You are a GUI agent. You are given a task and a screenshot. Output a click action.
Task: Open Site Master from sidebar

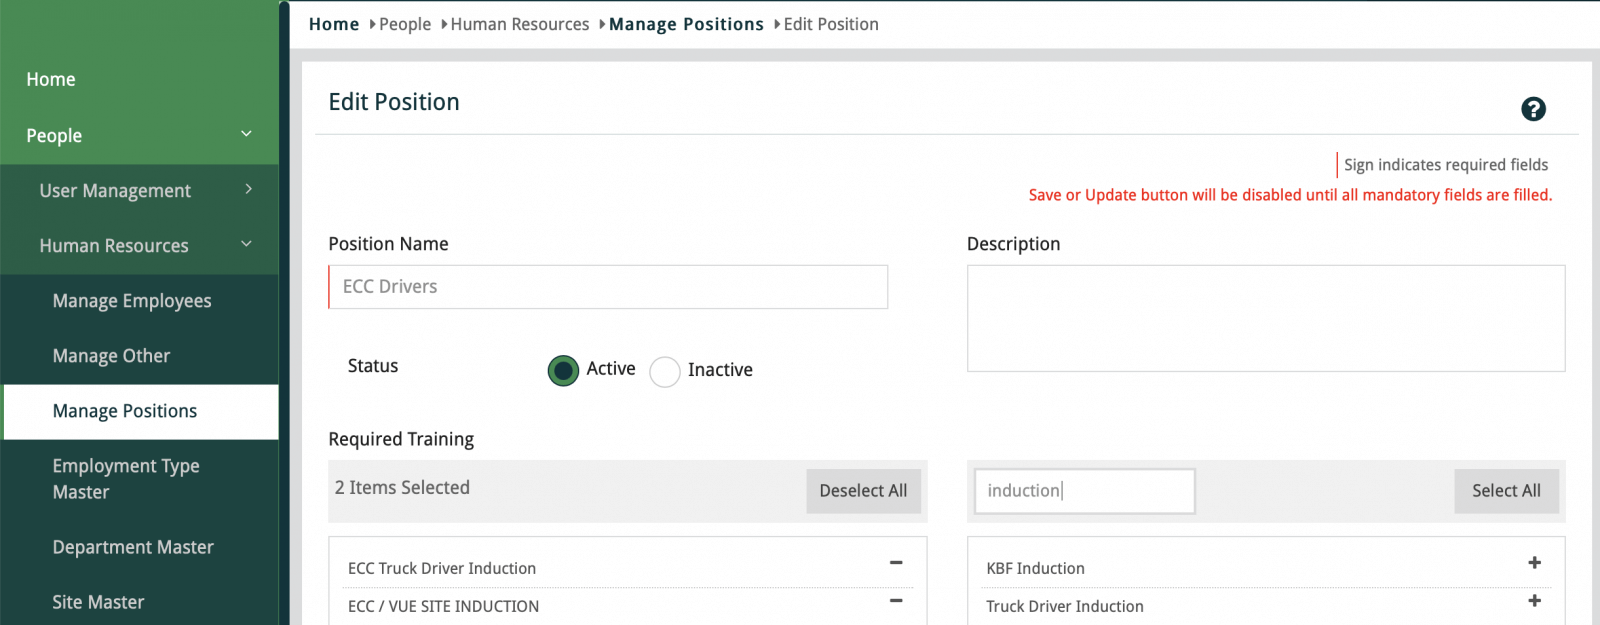click(98, 602)
